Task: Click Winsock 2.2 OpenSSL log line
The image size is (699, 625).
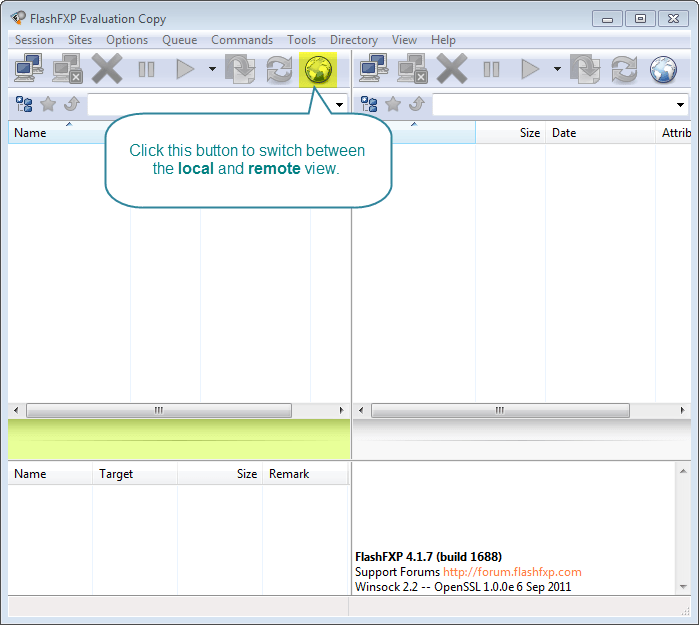Action: [x=463, y=587]
